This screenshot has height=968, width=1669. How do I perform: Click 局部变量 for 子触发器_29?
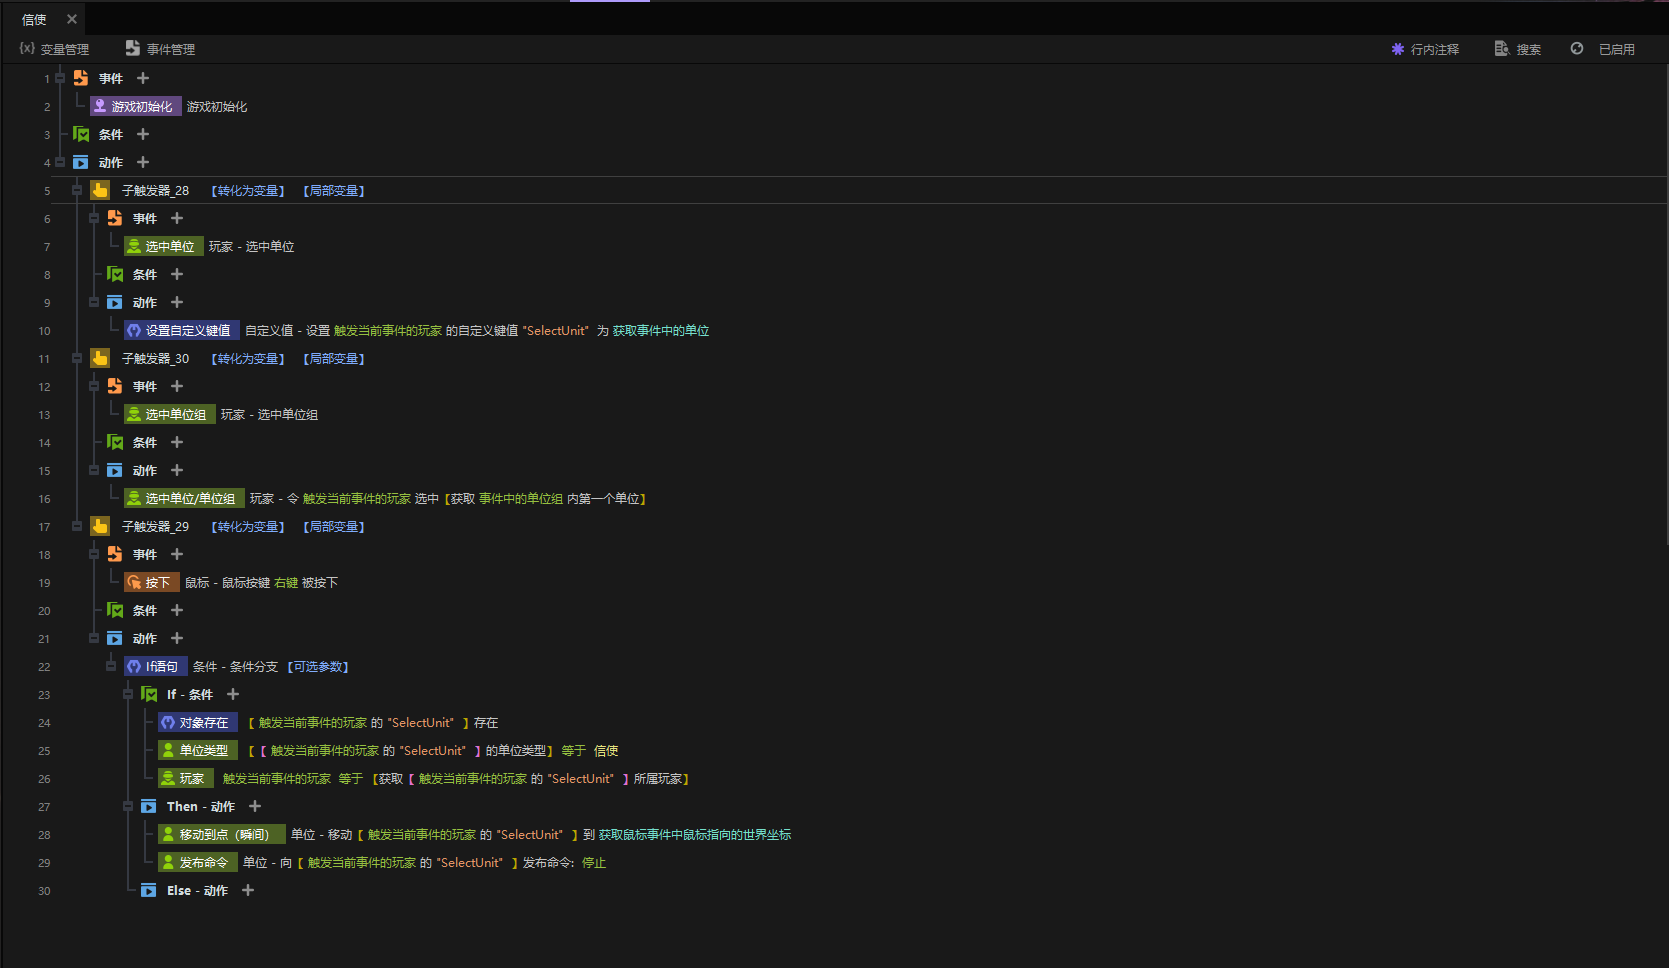click(x=334, y=527)
